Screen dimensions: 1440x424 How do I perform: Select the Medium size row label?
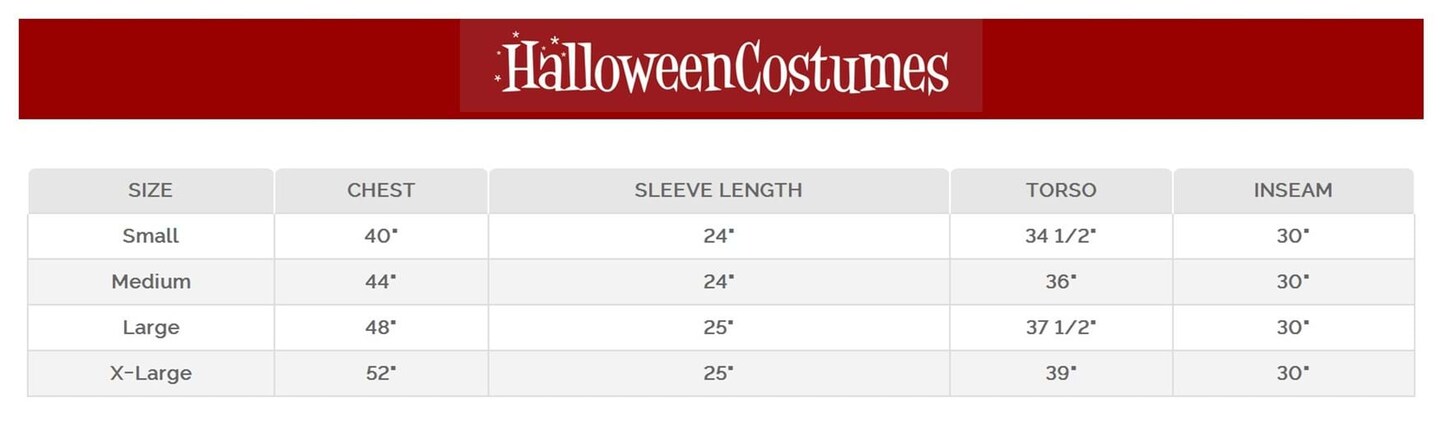click(150, 282)
